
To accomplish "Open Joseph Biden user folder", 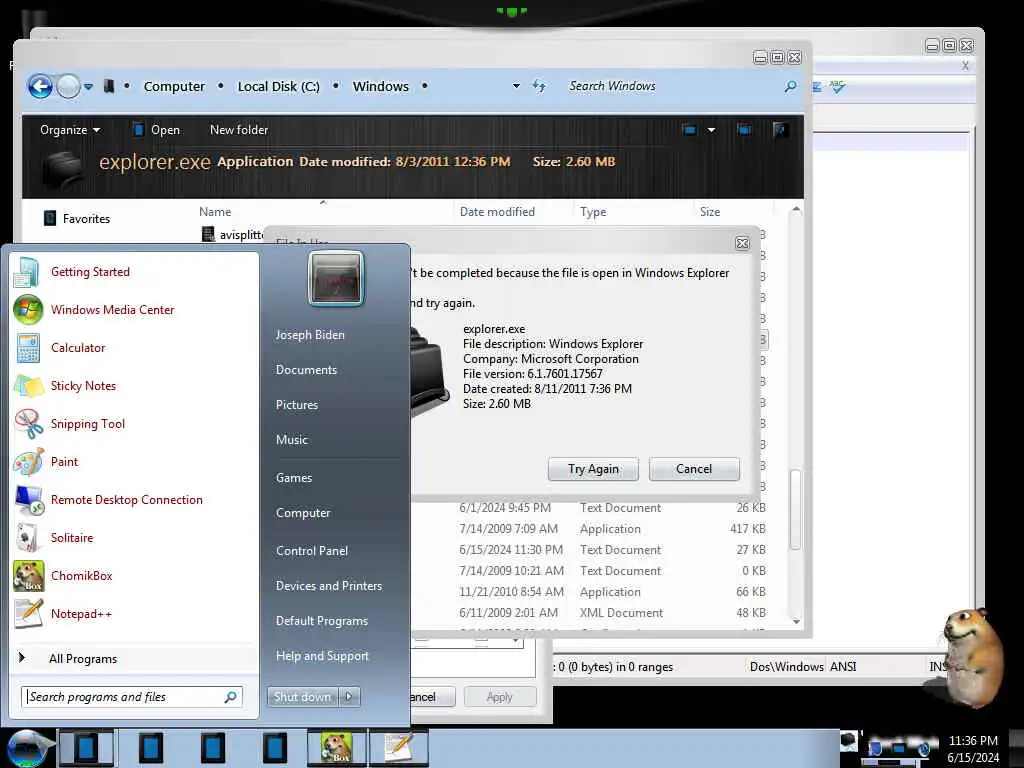I will point(310,334).
